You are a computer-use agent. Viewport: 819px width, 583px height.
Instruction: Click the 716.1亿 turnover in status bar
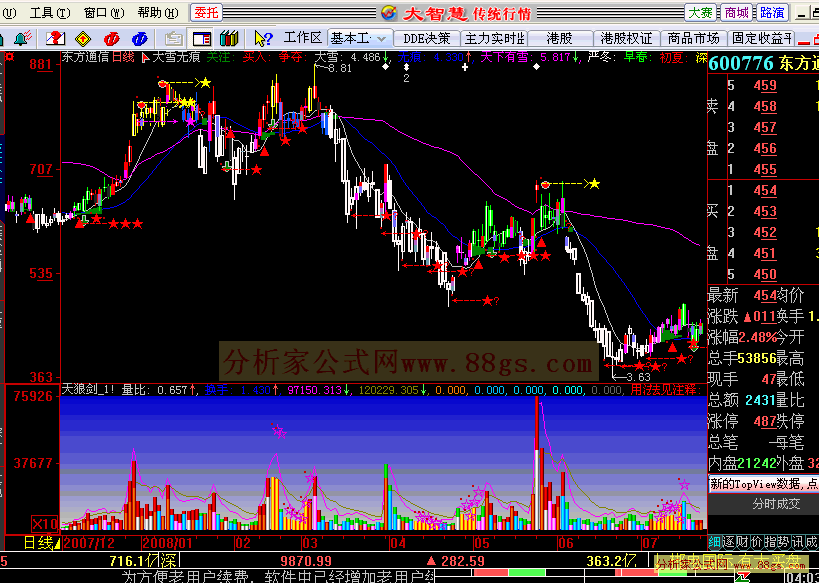pos(134,561)
